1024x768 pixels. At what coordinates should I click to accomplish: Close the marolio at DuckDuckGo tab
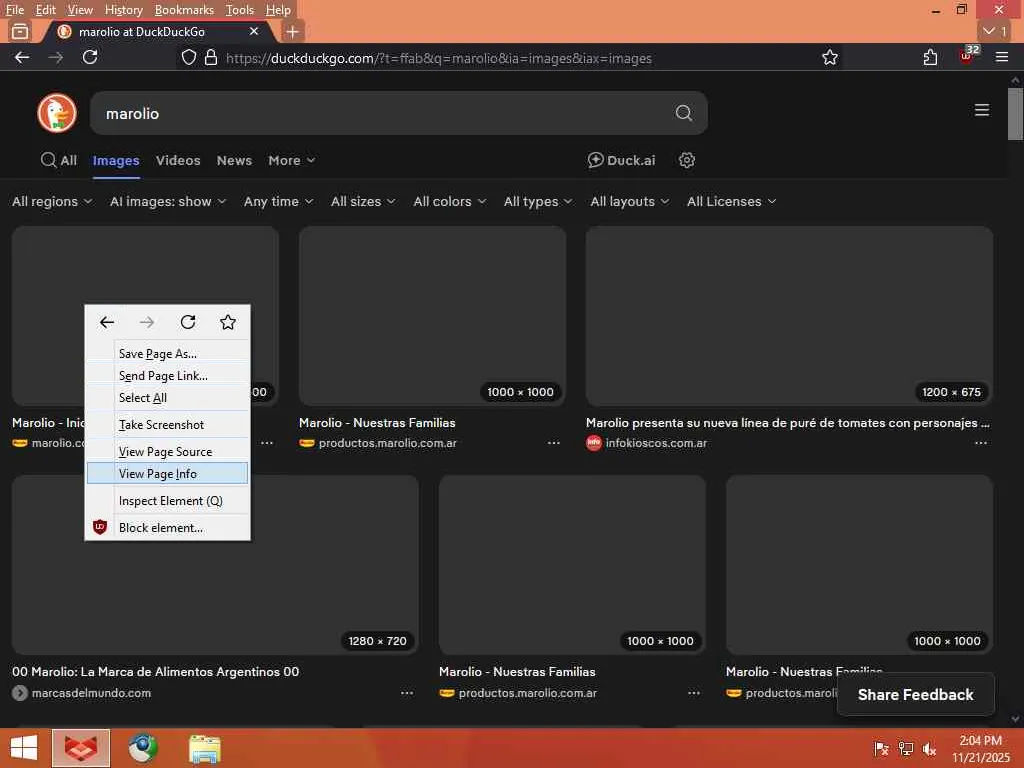(254, 31)
